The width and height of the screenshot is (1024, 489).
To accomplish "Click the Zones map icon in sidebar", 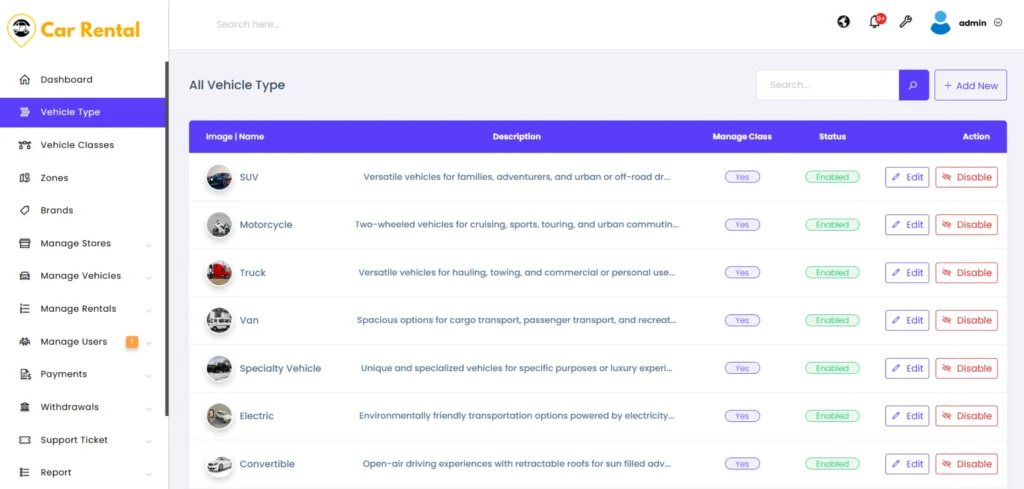I will (25, 178).
